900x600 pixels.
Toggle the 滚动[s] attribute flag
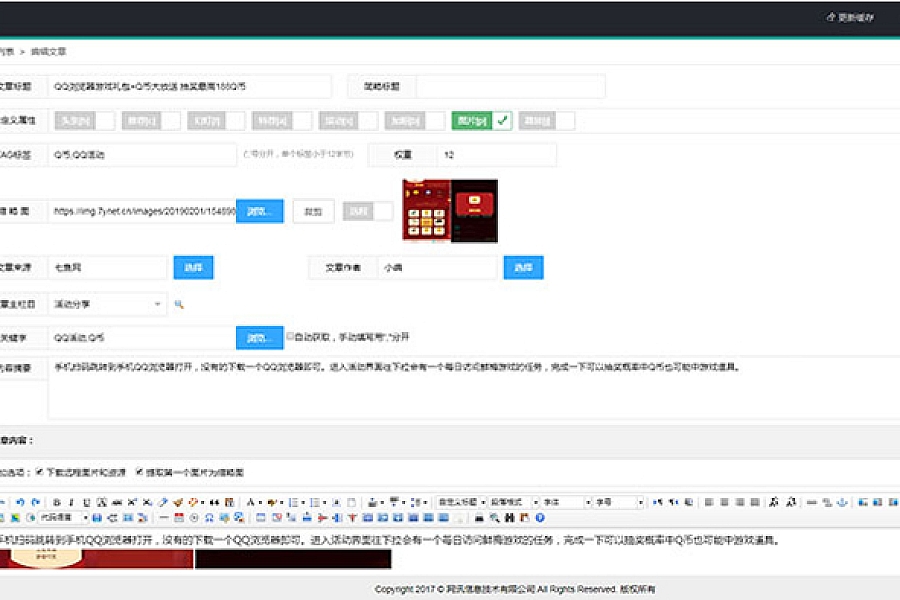pyautogui.click(x=348, y=121)
